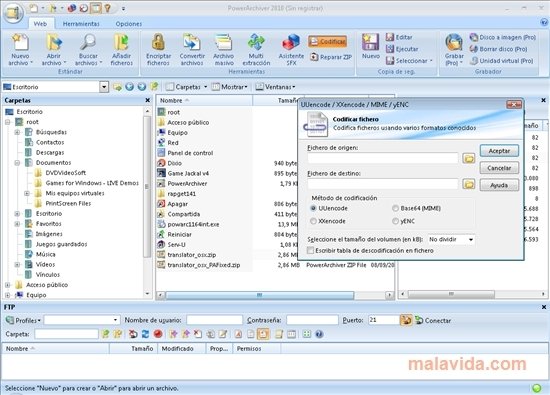The width and height of the screenshot is (550, 395).
Task: Select Unidad virtual (Pro)
Action: coord(502,61)
